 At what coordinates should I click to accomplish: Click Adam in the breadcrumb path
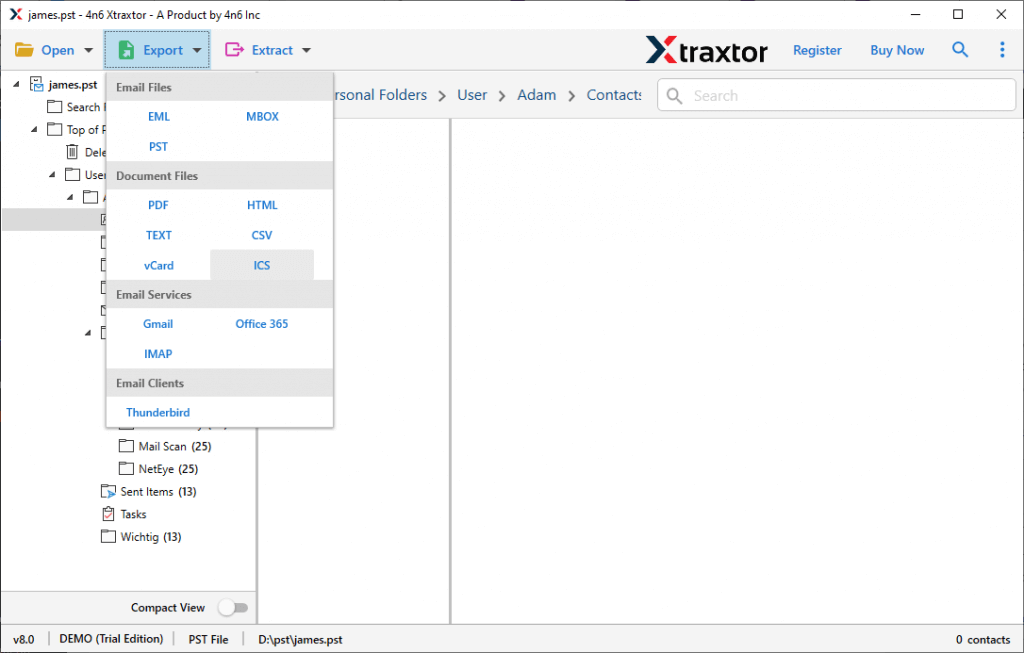536,94
